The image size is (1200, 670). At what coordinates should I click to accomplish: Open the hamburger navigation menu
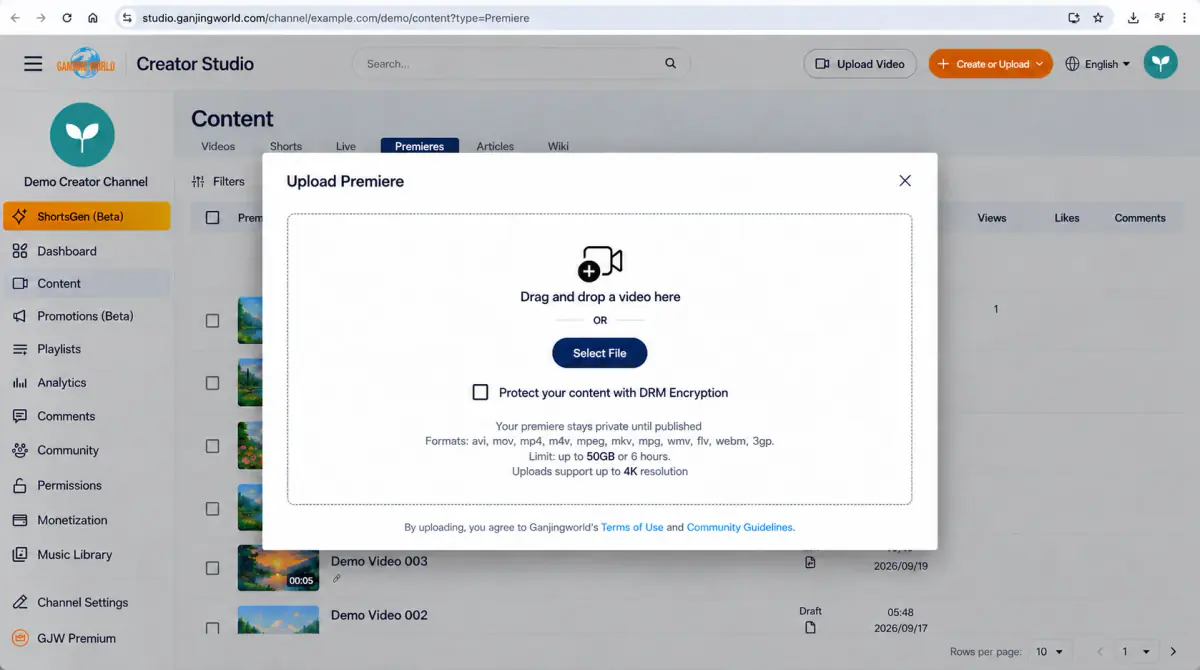click(x=33, y=64)
